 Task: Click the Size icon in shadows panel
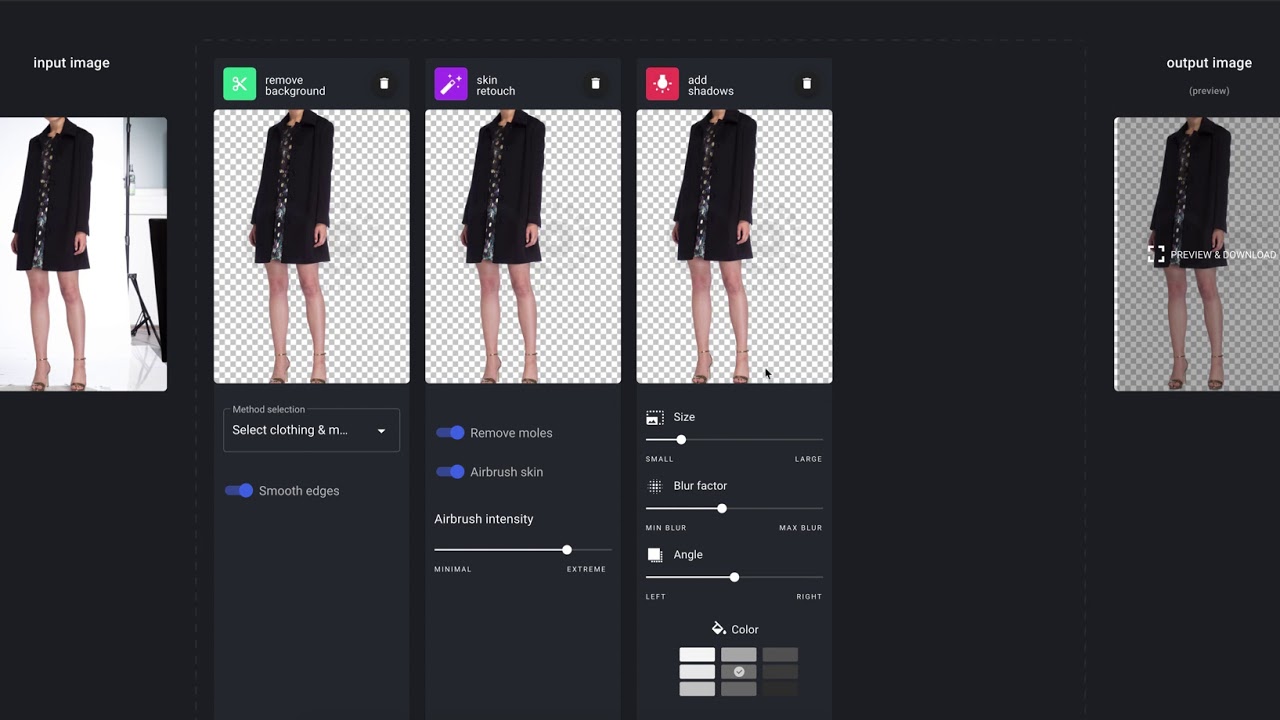point(655,417)
